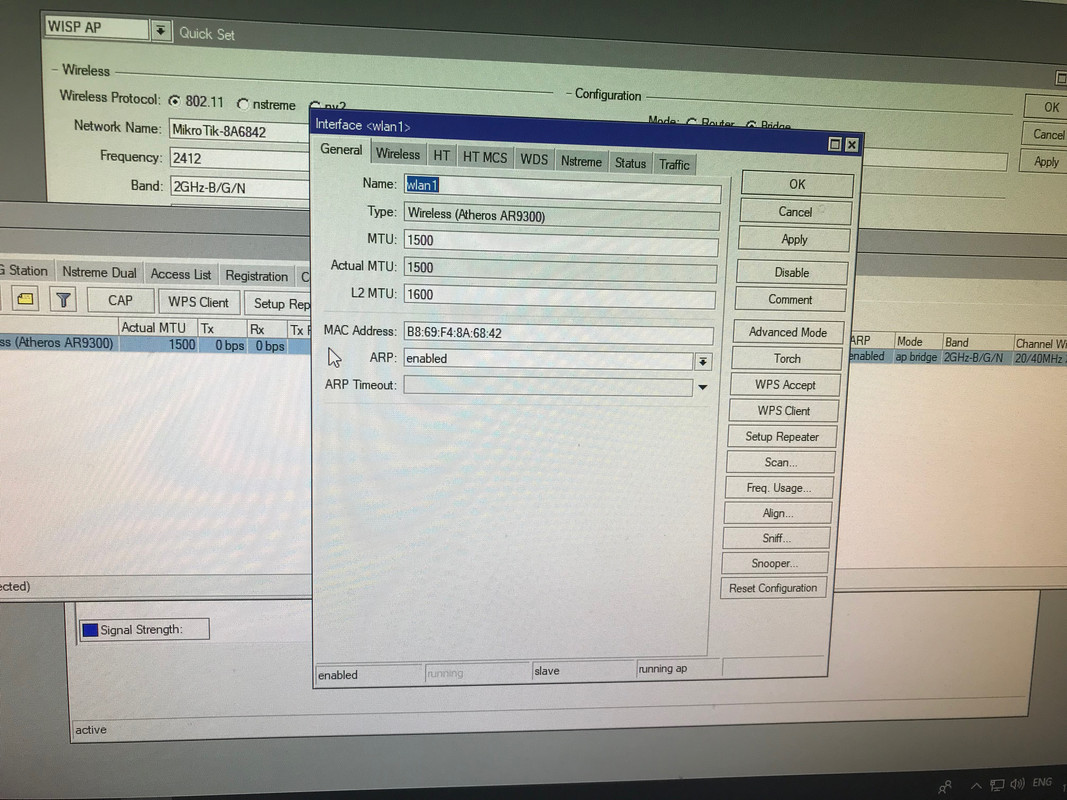Screen dimensions: 1067x800
Task: Click WPS Client button in interface dialog
Action: 783,410
